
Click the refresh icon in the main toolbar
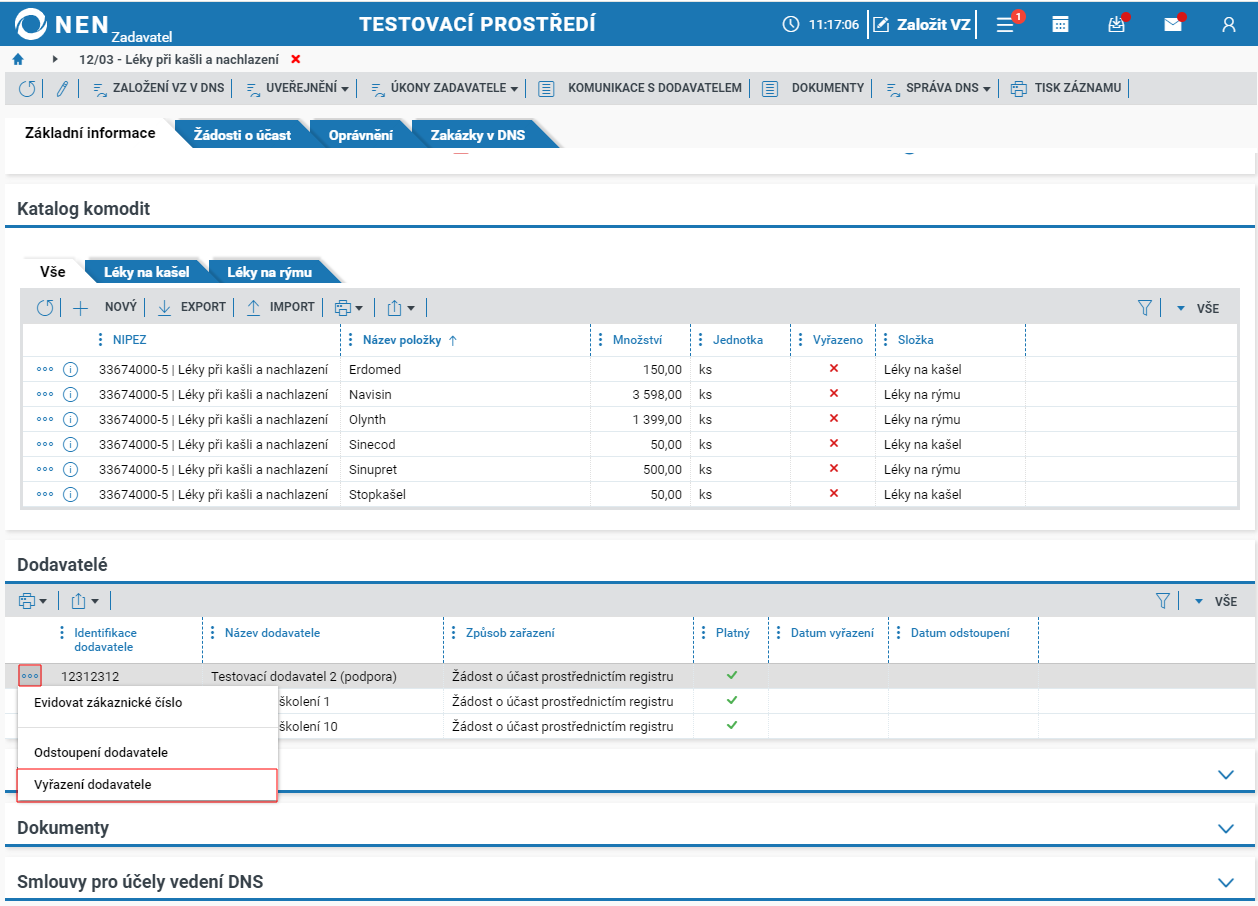tap(27, 88)
